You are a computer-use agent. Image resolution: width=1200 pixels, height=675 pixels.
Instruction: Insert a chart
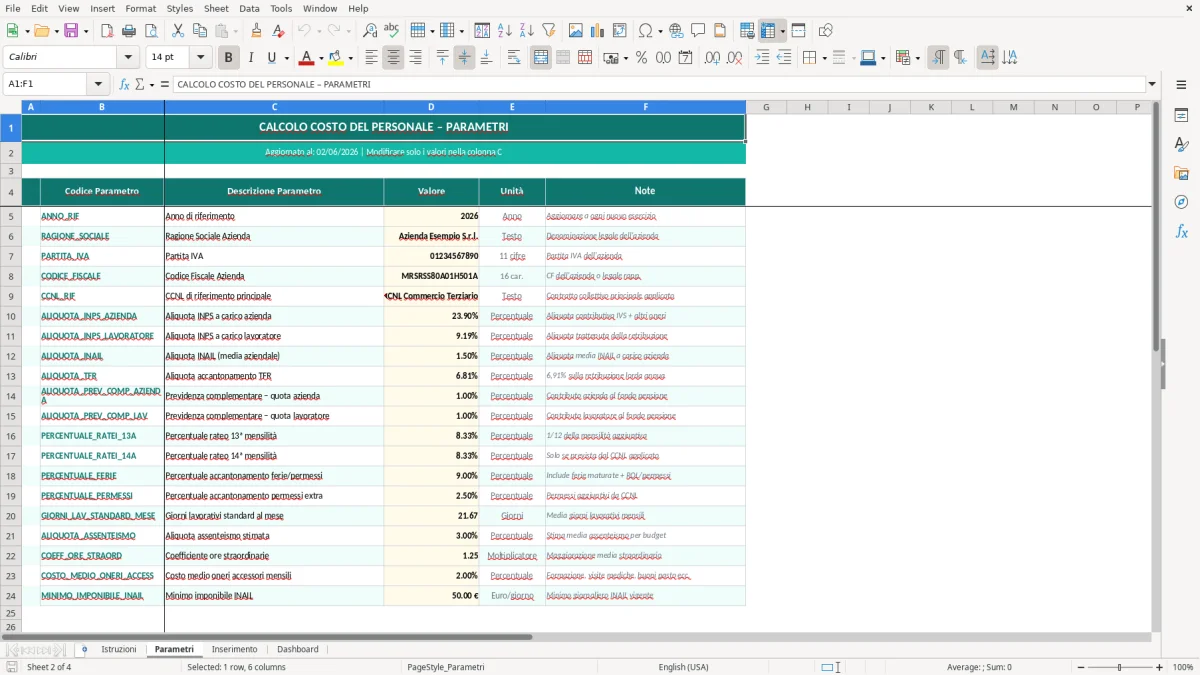click(x=599, y=31)
